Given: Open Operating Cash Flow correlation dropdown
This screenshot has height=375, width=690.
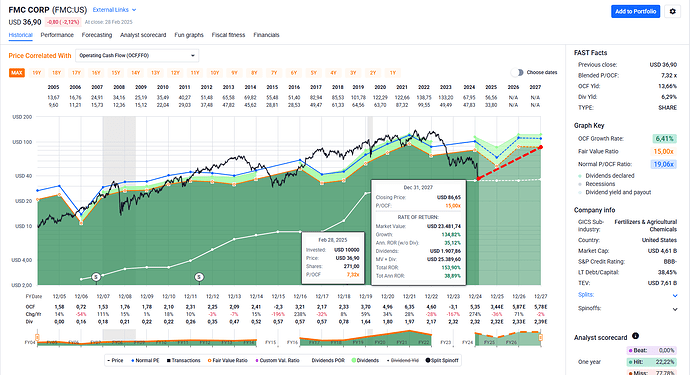Looking at the screenshot, I should (x=137, y=55).
